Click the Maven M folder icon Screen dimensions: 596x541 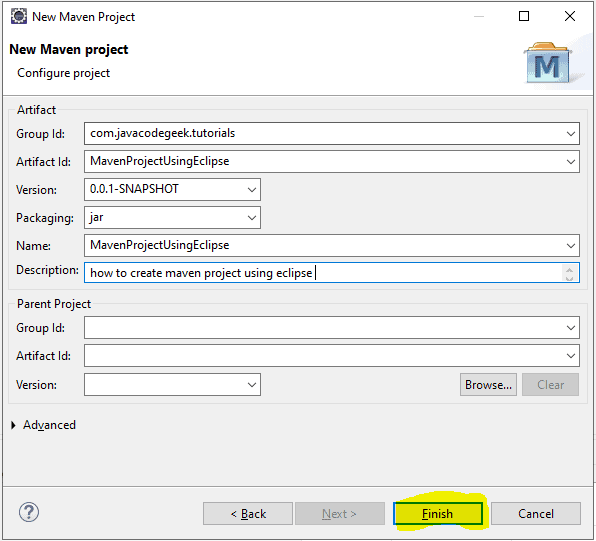(548, 63)
